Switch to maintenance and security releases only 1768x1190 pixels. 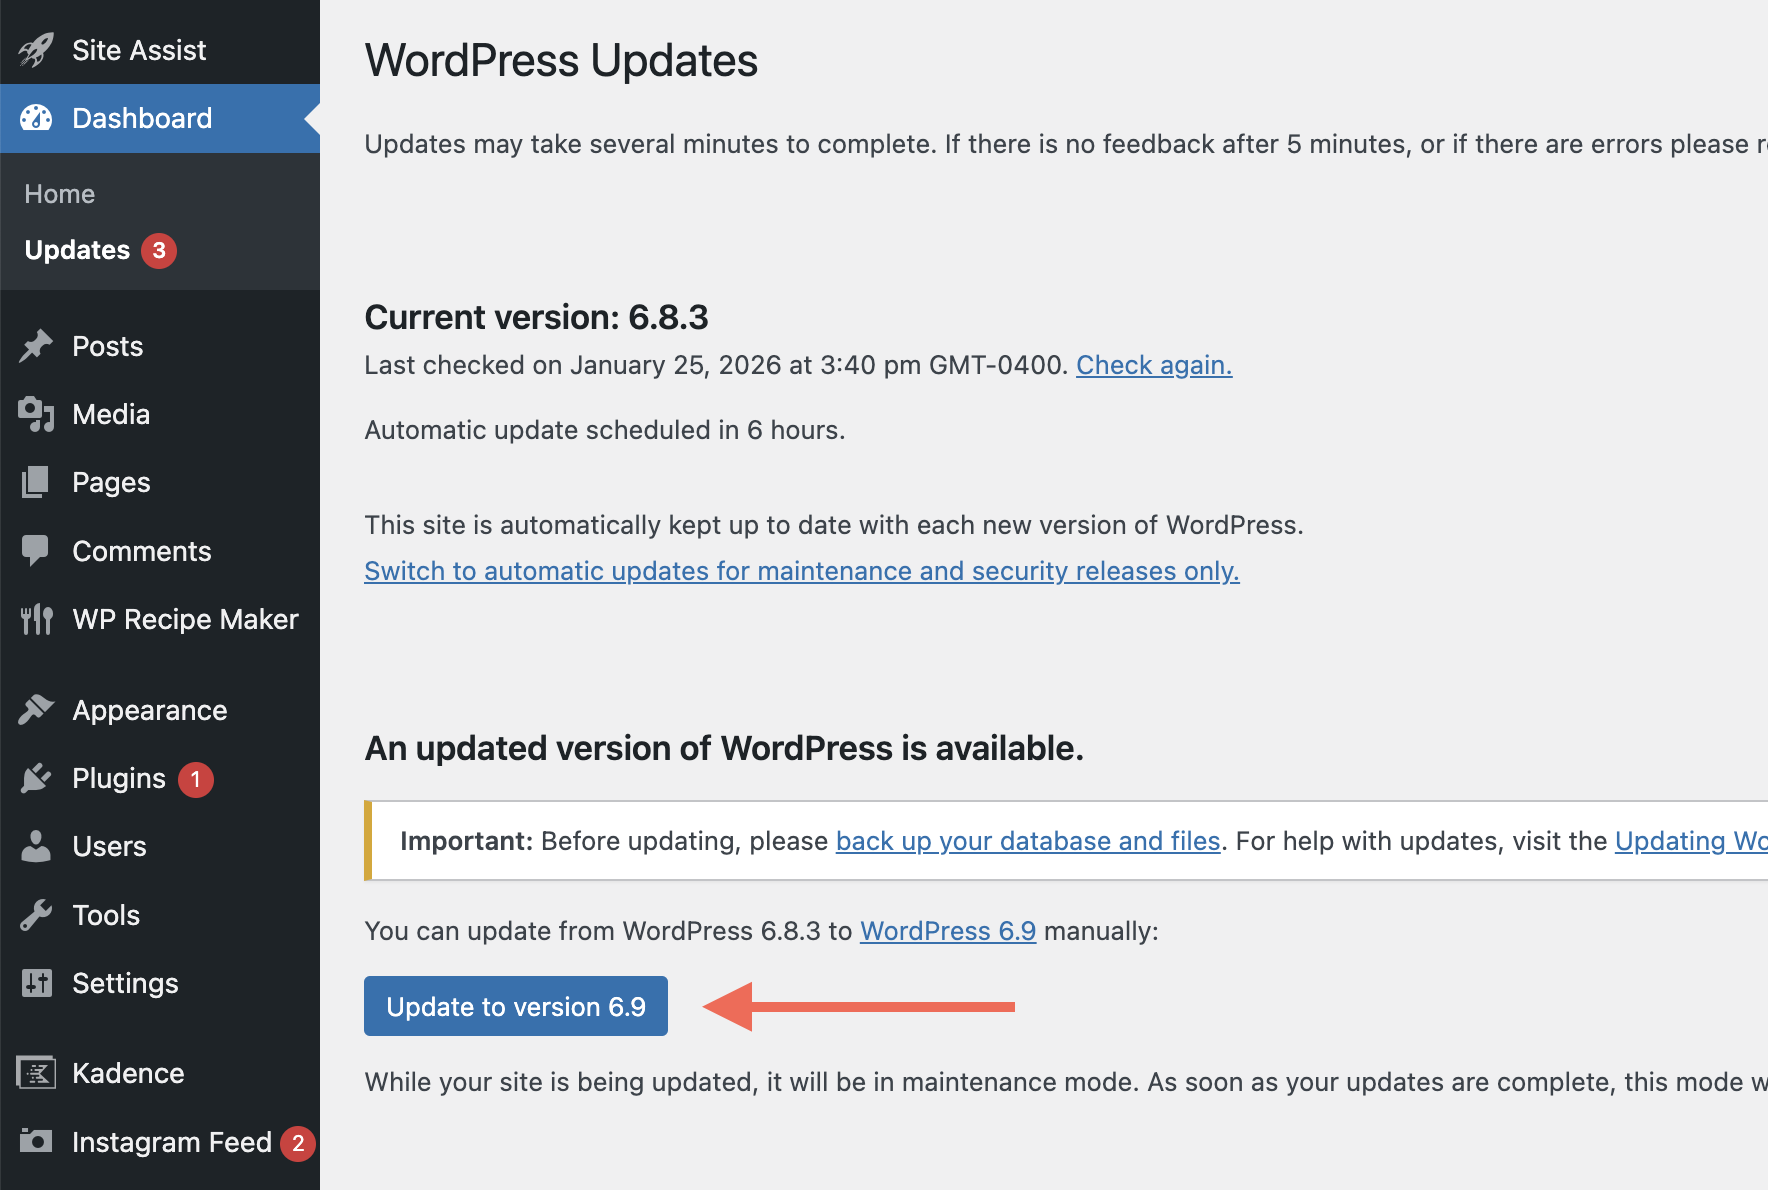[x=802, y=571]
